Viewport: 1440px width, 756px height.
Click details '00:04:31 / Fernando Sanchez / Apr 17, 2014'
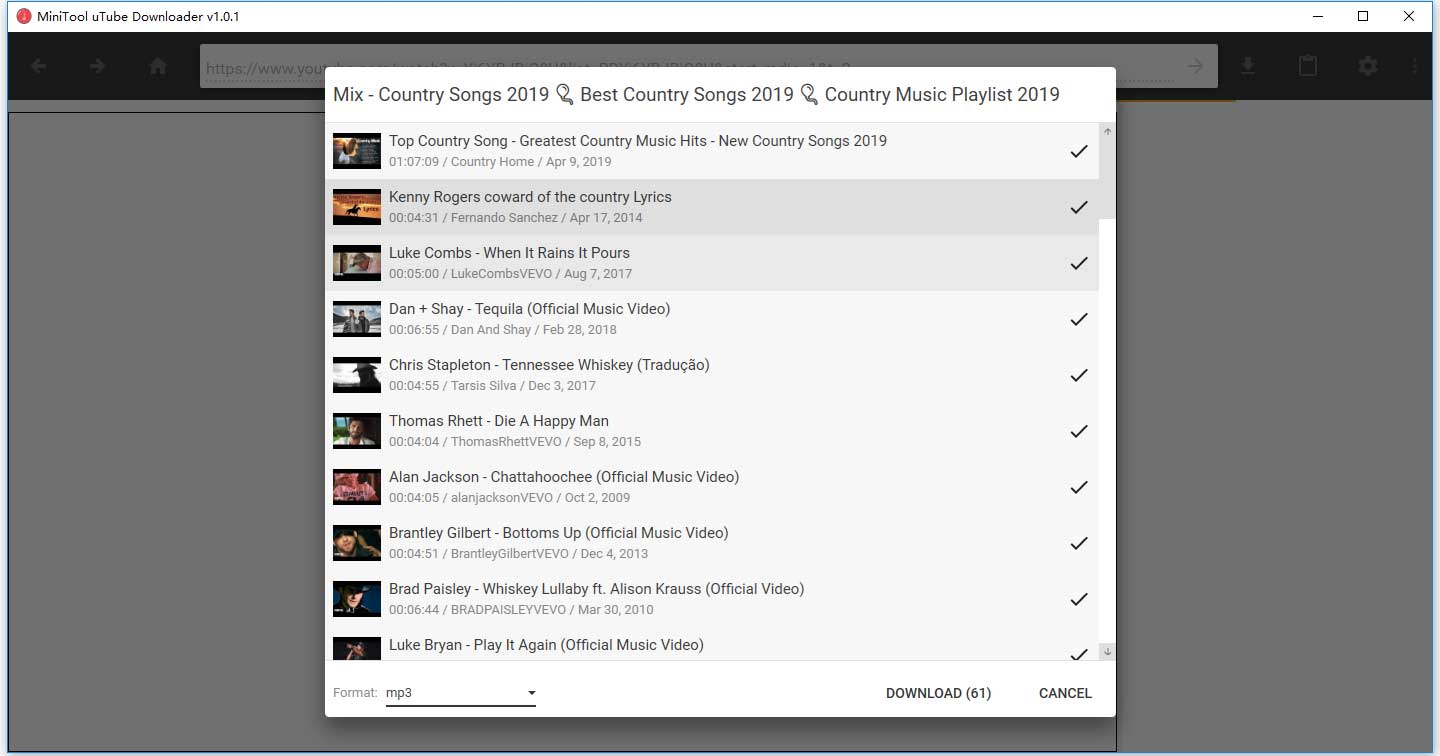coord(516,218)
